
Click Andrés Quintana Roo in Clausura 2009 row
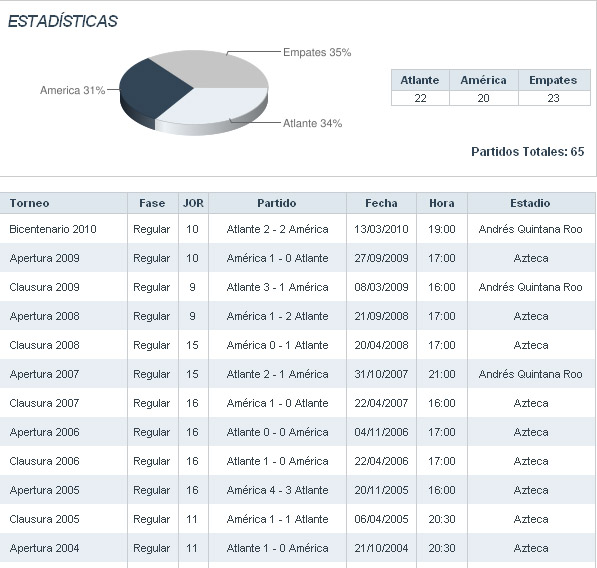pos(530,287)
